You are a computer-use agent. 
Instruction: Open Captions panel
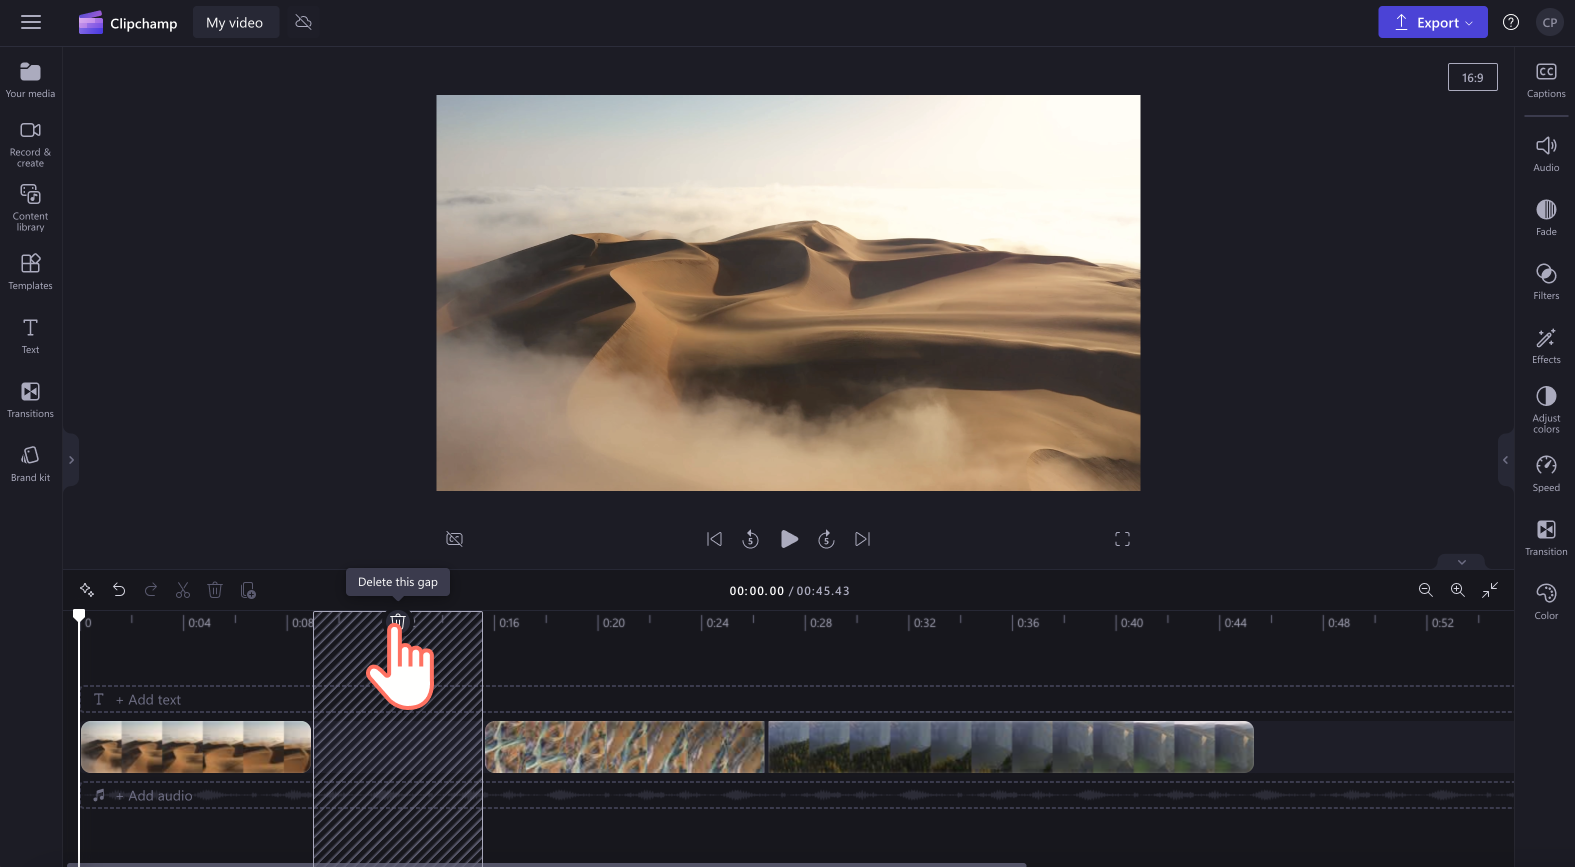[1546, 80]
